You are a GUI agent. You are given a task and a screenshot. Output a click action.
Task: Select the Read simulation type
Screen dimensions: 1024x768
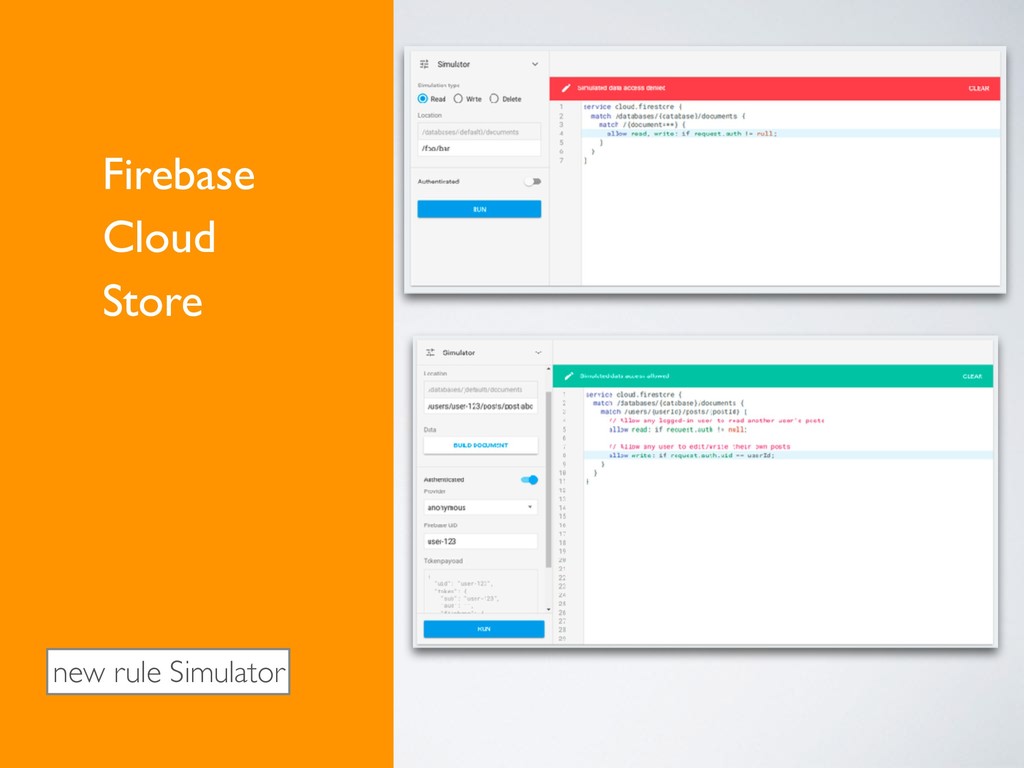423,99
